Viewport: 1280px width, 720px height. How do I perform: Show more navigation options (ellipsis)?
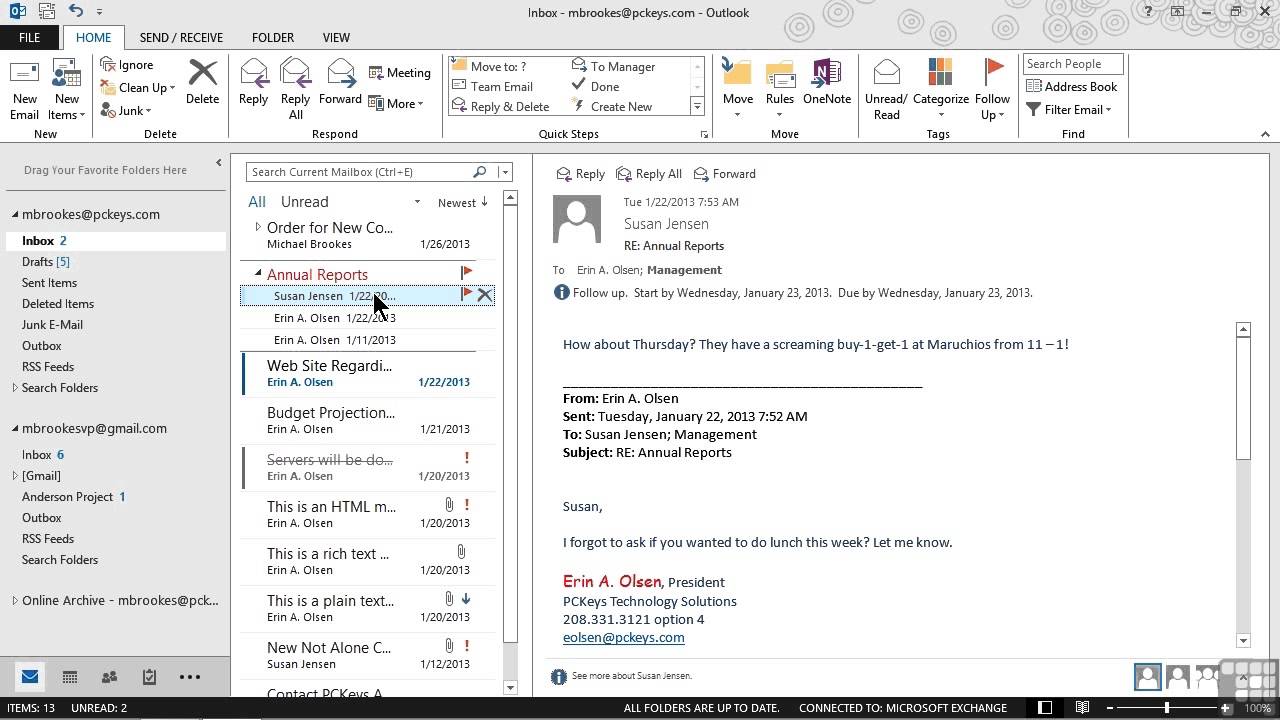pos(190,677)
